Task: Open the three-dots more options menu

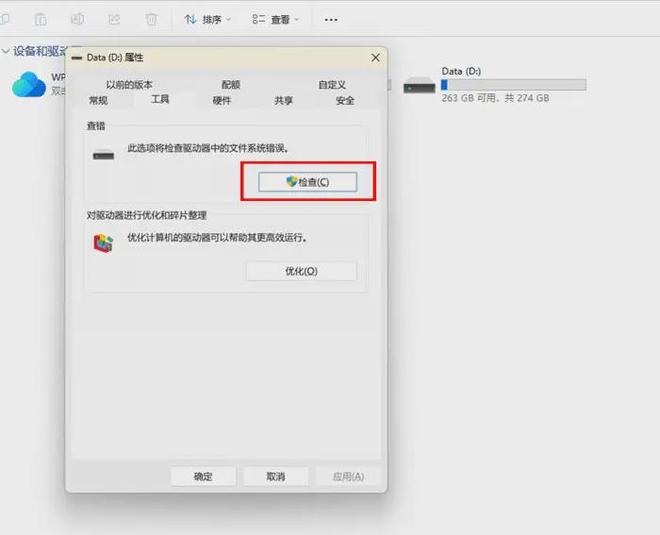Action: click(x=331, y=19)
